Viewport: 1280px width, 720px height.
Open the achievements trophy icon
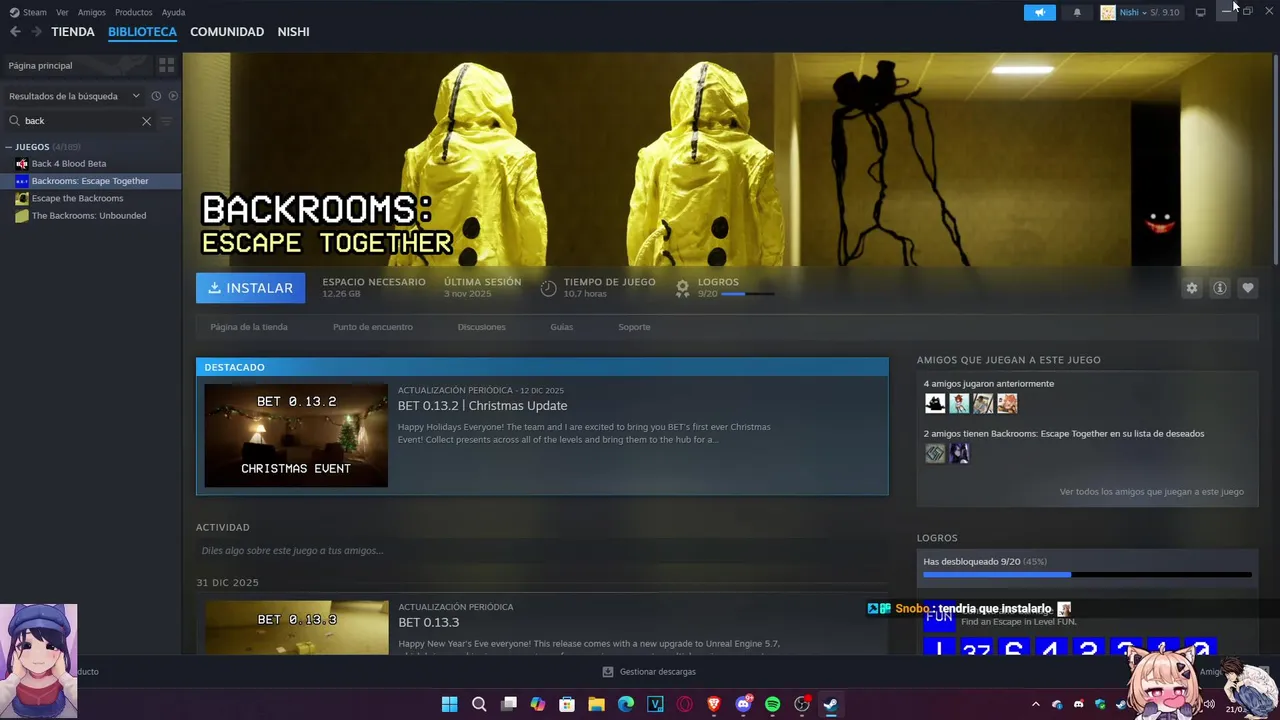pos(683,288)
